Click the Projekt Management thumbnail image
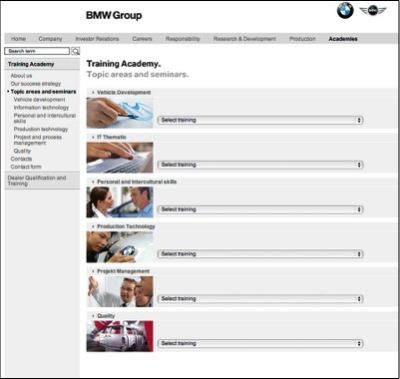The height and width of the screenshot is (379, 400). [120, 292]
